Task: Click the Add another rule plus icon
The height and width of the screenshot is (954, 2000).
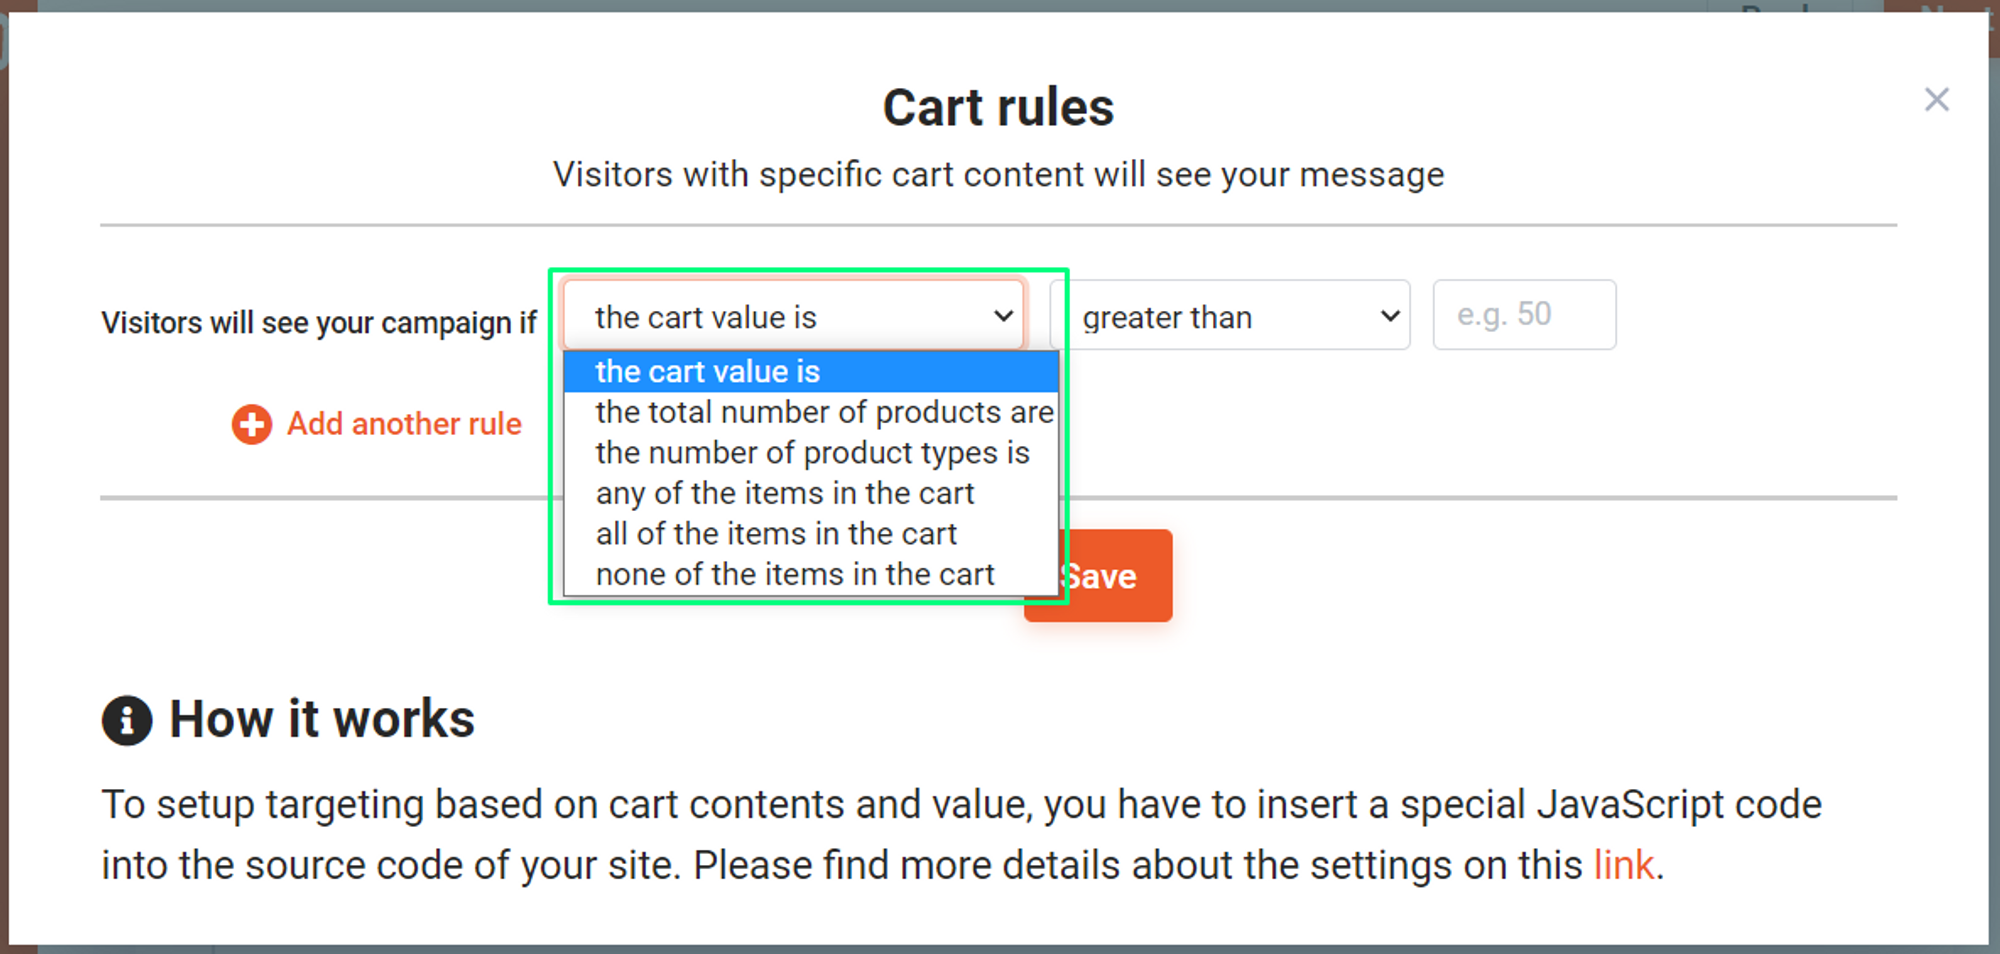Action: click(250, 424)
